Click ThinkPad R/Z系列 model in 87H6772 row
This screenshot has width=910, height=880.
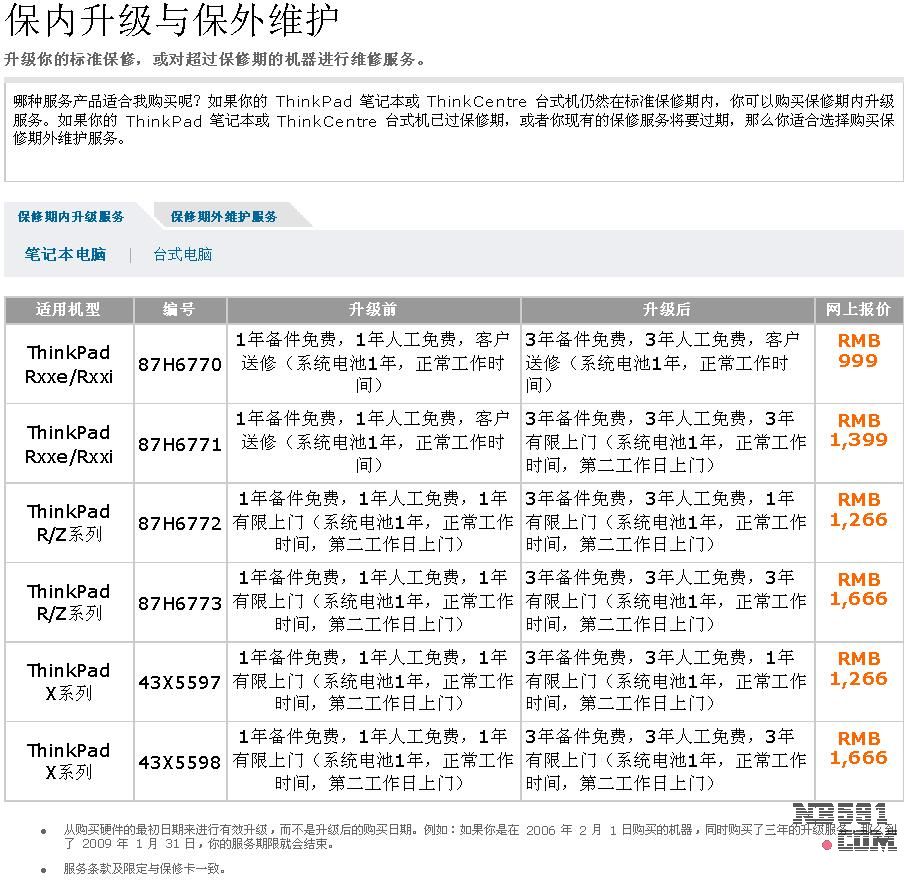pyautogui.click(x=68, y=523)
